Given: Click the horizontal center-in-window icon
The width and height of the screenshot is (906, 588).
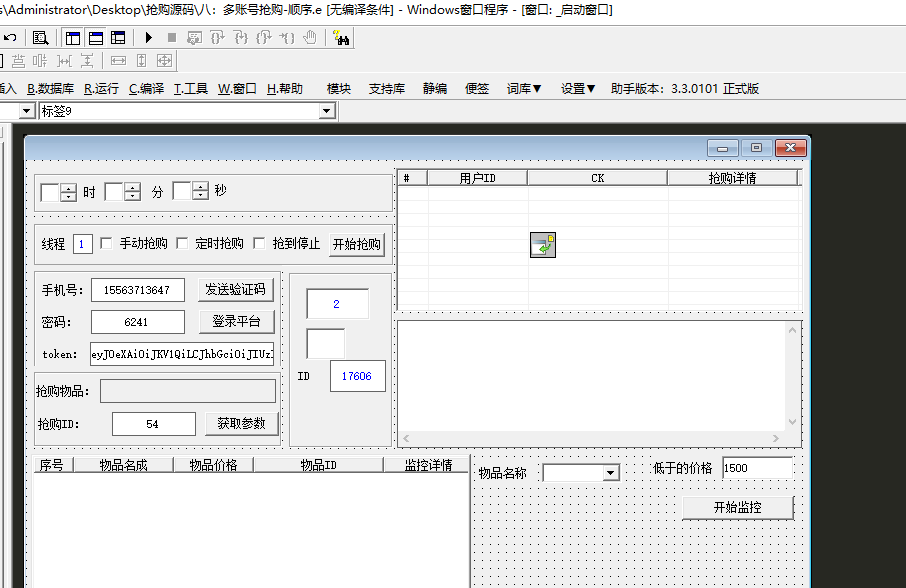Looking at the screenshot, I should coord(18,60).
